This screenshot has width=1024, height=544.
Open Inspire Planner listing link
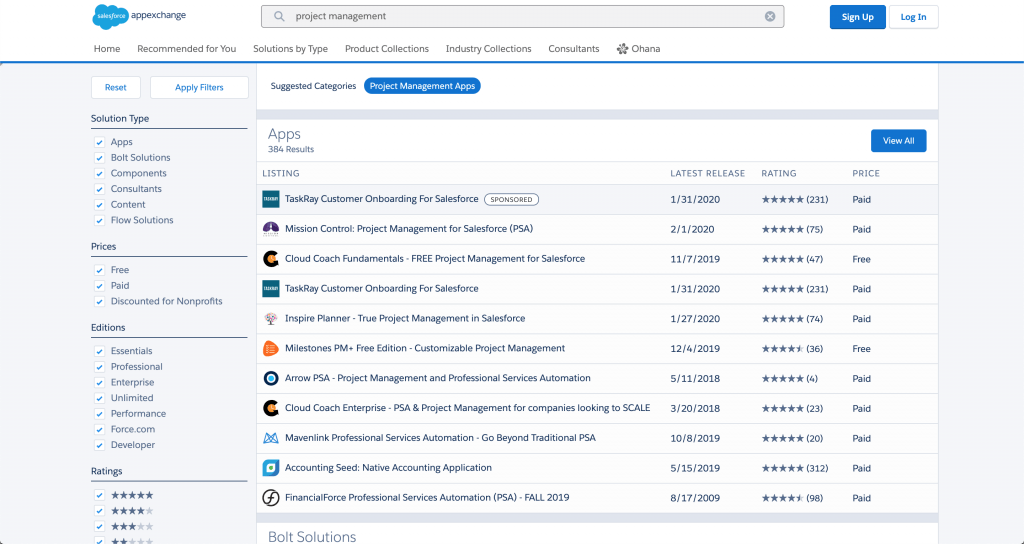tap(405, 319)
